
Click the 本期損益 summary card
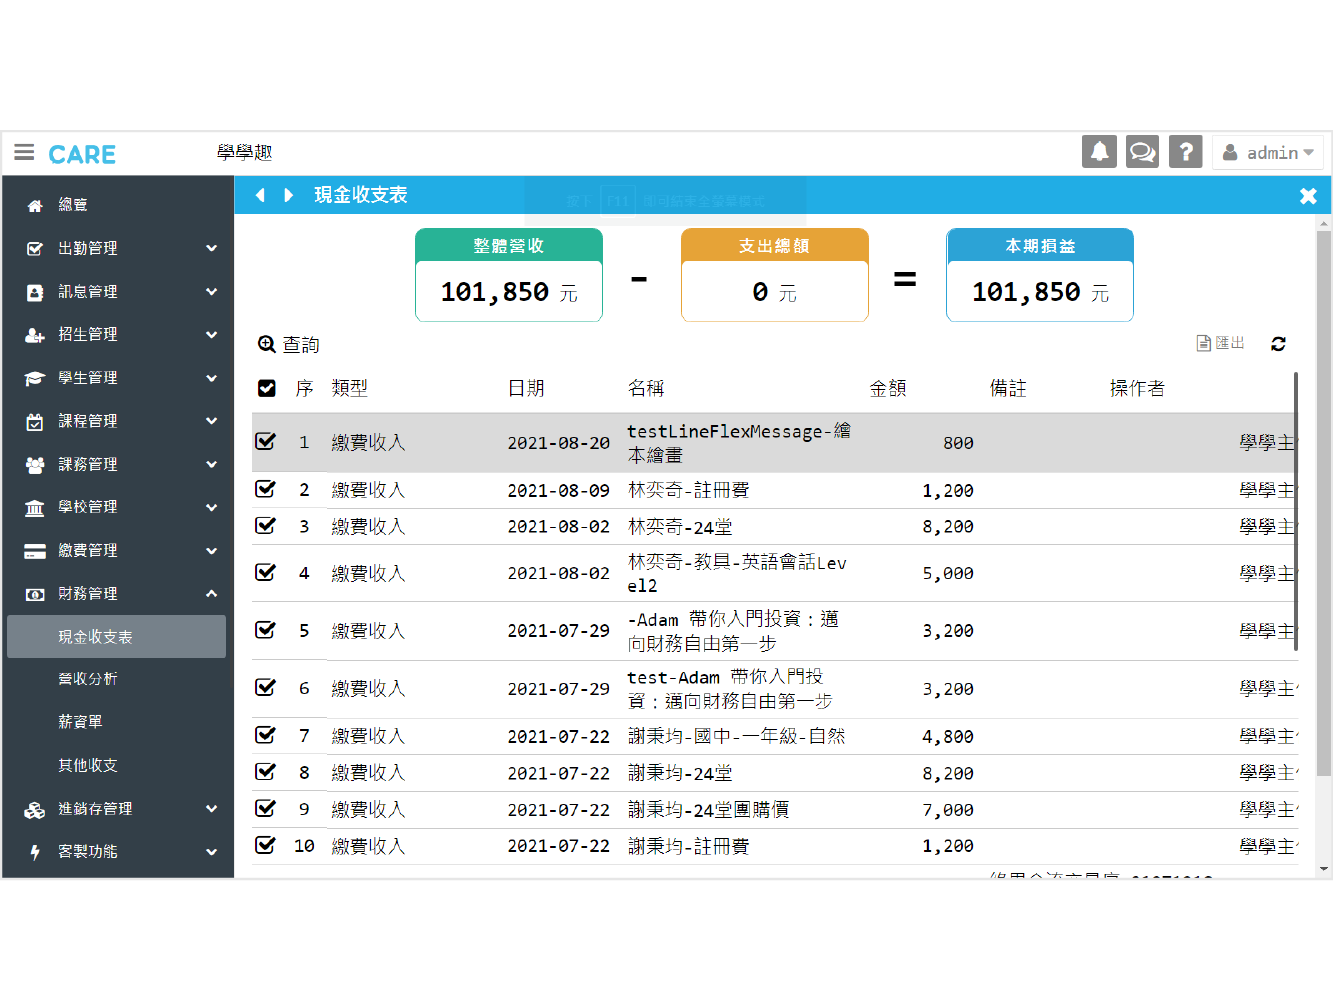(1040, 275)
